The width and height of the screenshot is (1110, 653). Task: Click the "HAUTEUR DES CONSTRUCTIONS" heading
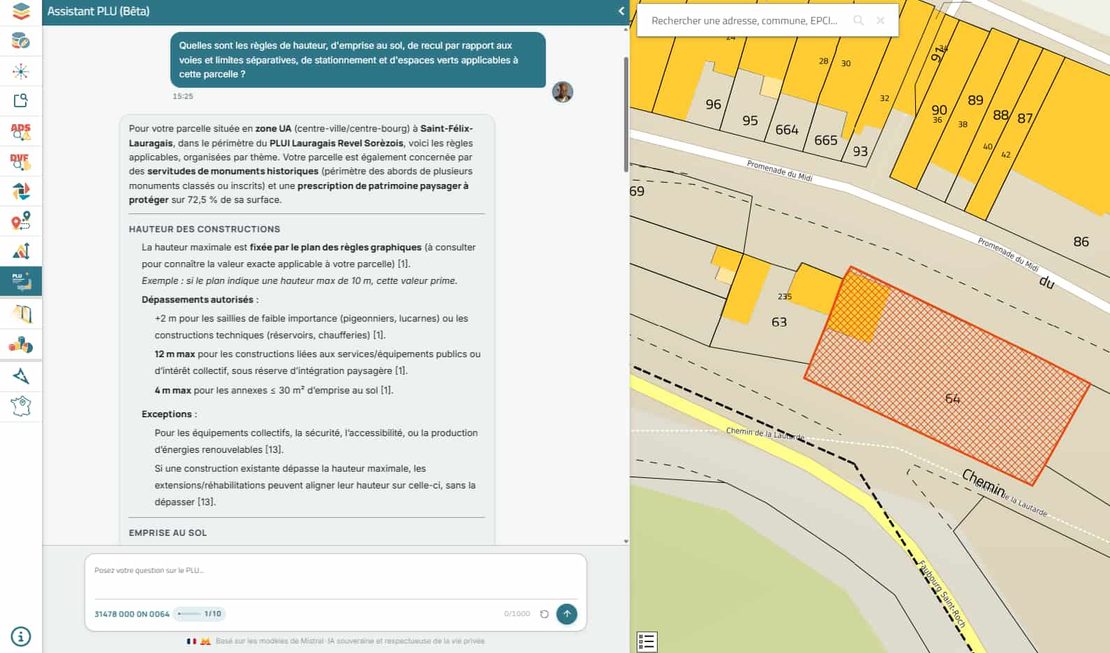(205, 229)
